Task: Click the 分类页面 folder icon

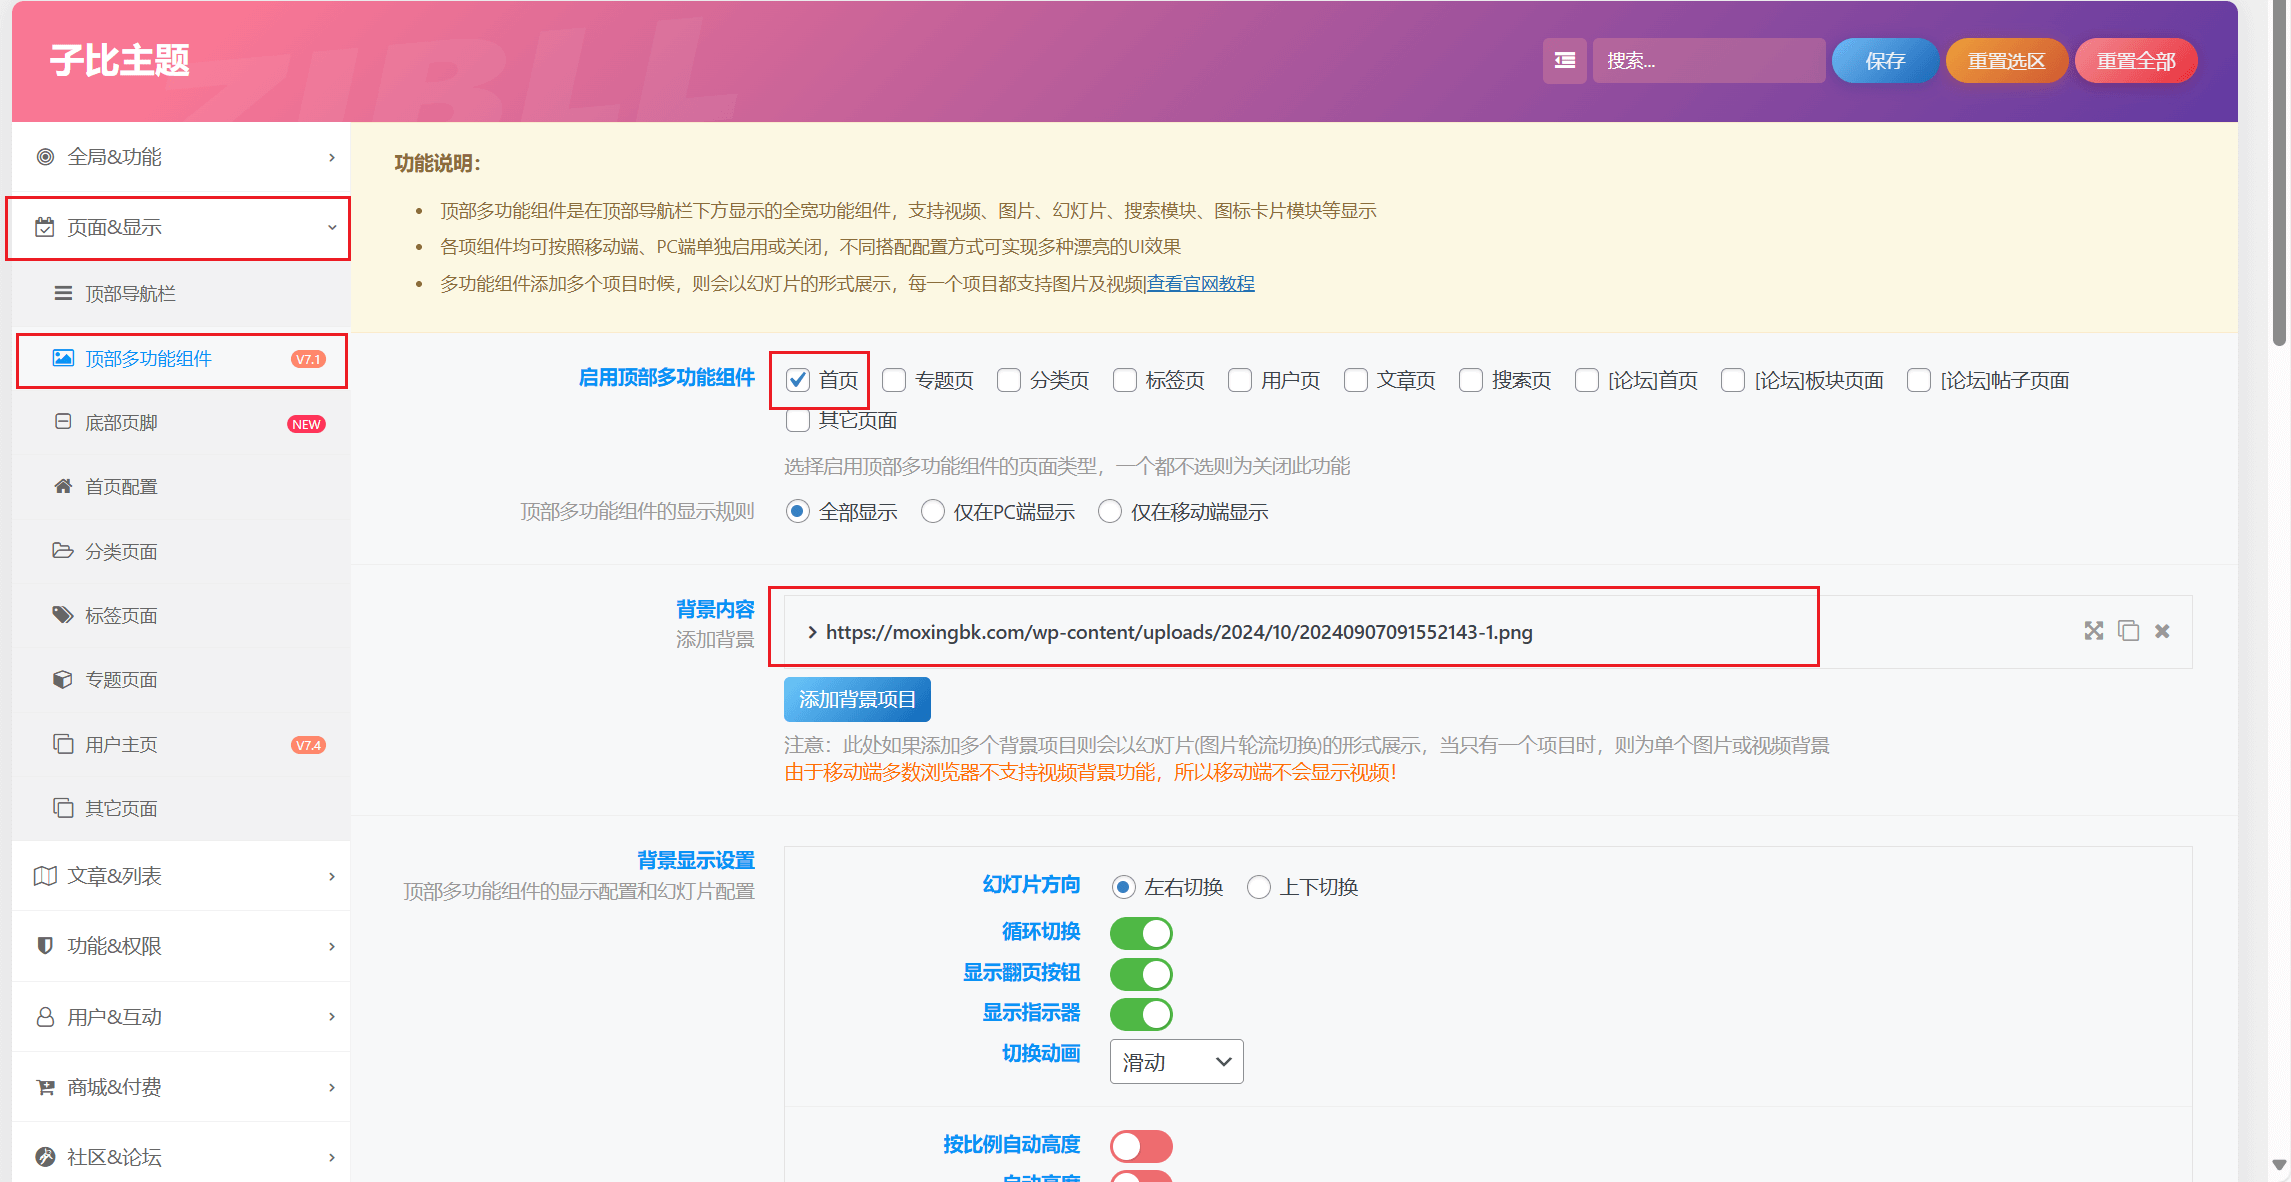Action: coord(63,551)
